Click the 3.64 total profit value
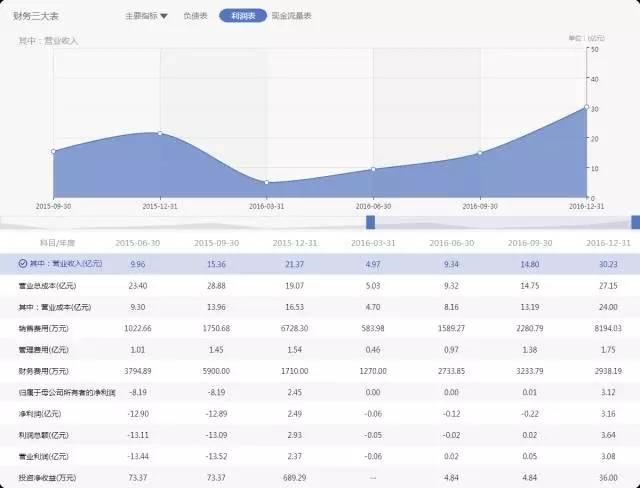This screenshot has width=640, height=488. (x=608, y=435)
